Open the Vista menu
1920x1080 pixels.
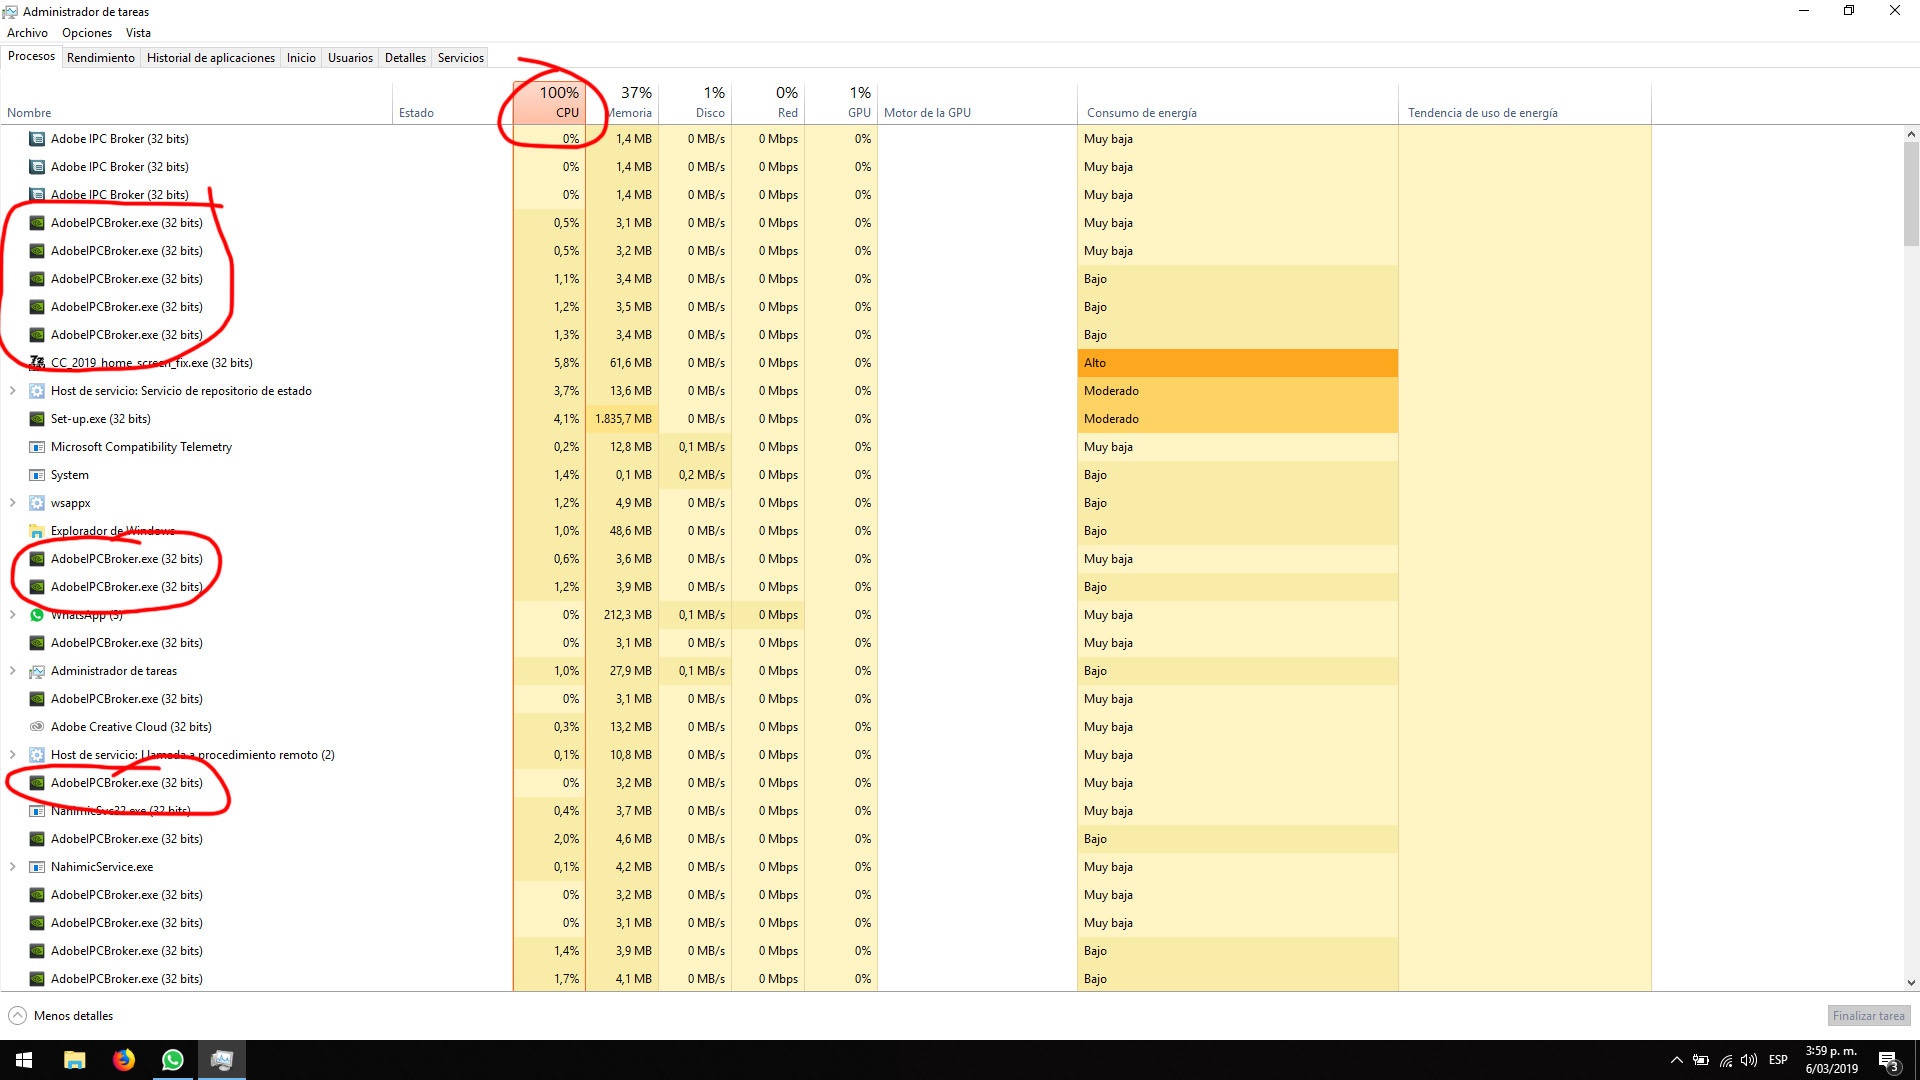point(138,33)
